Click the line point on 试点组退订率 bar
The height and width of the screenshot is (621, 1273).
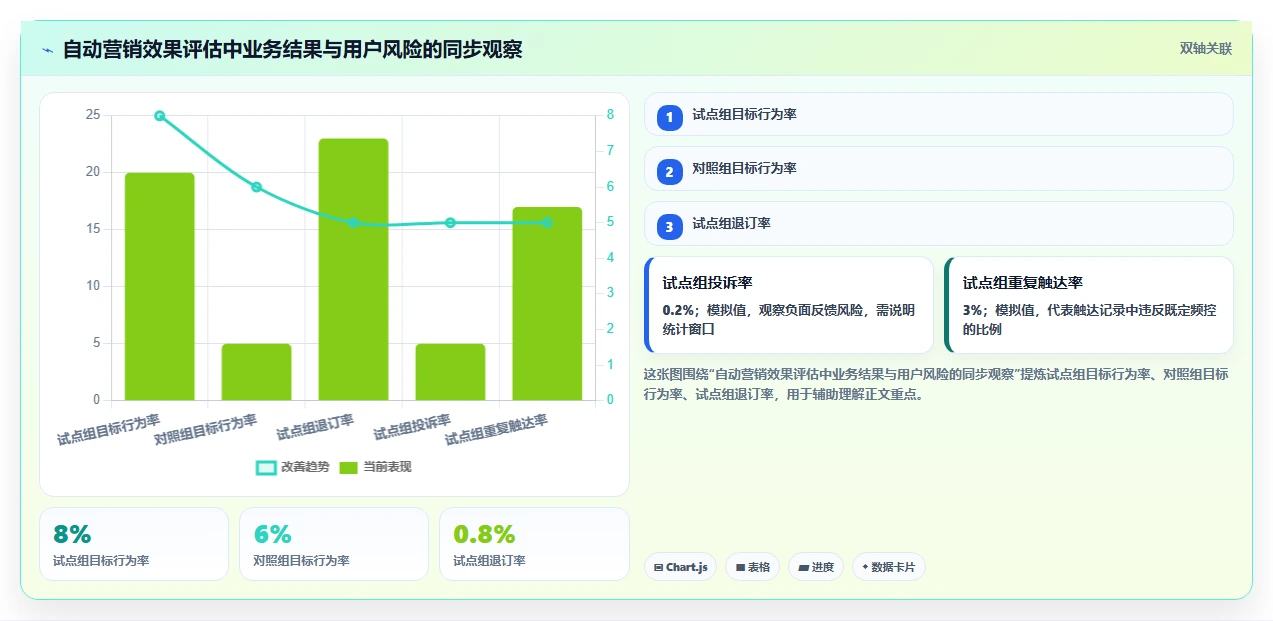pos(354,223)
